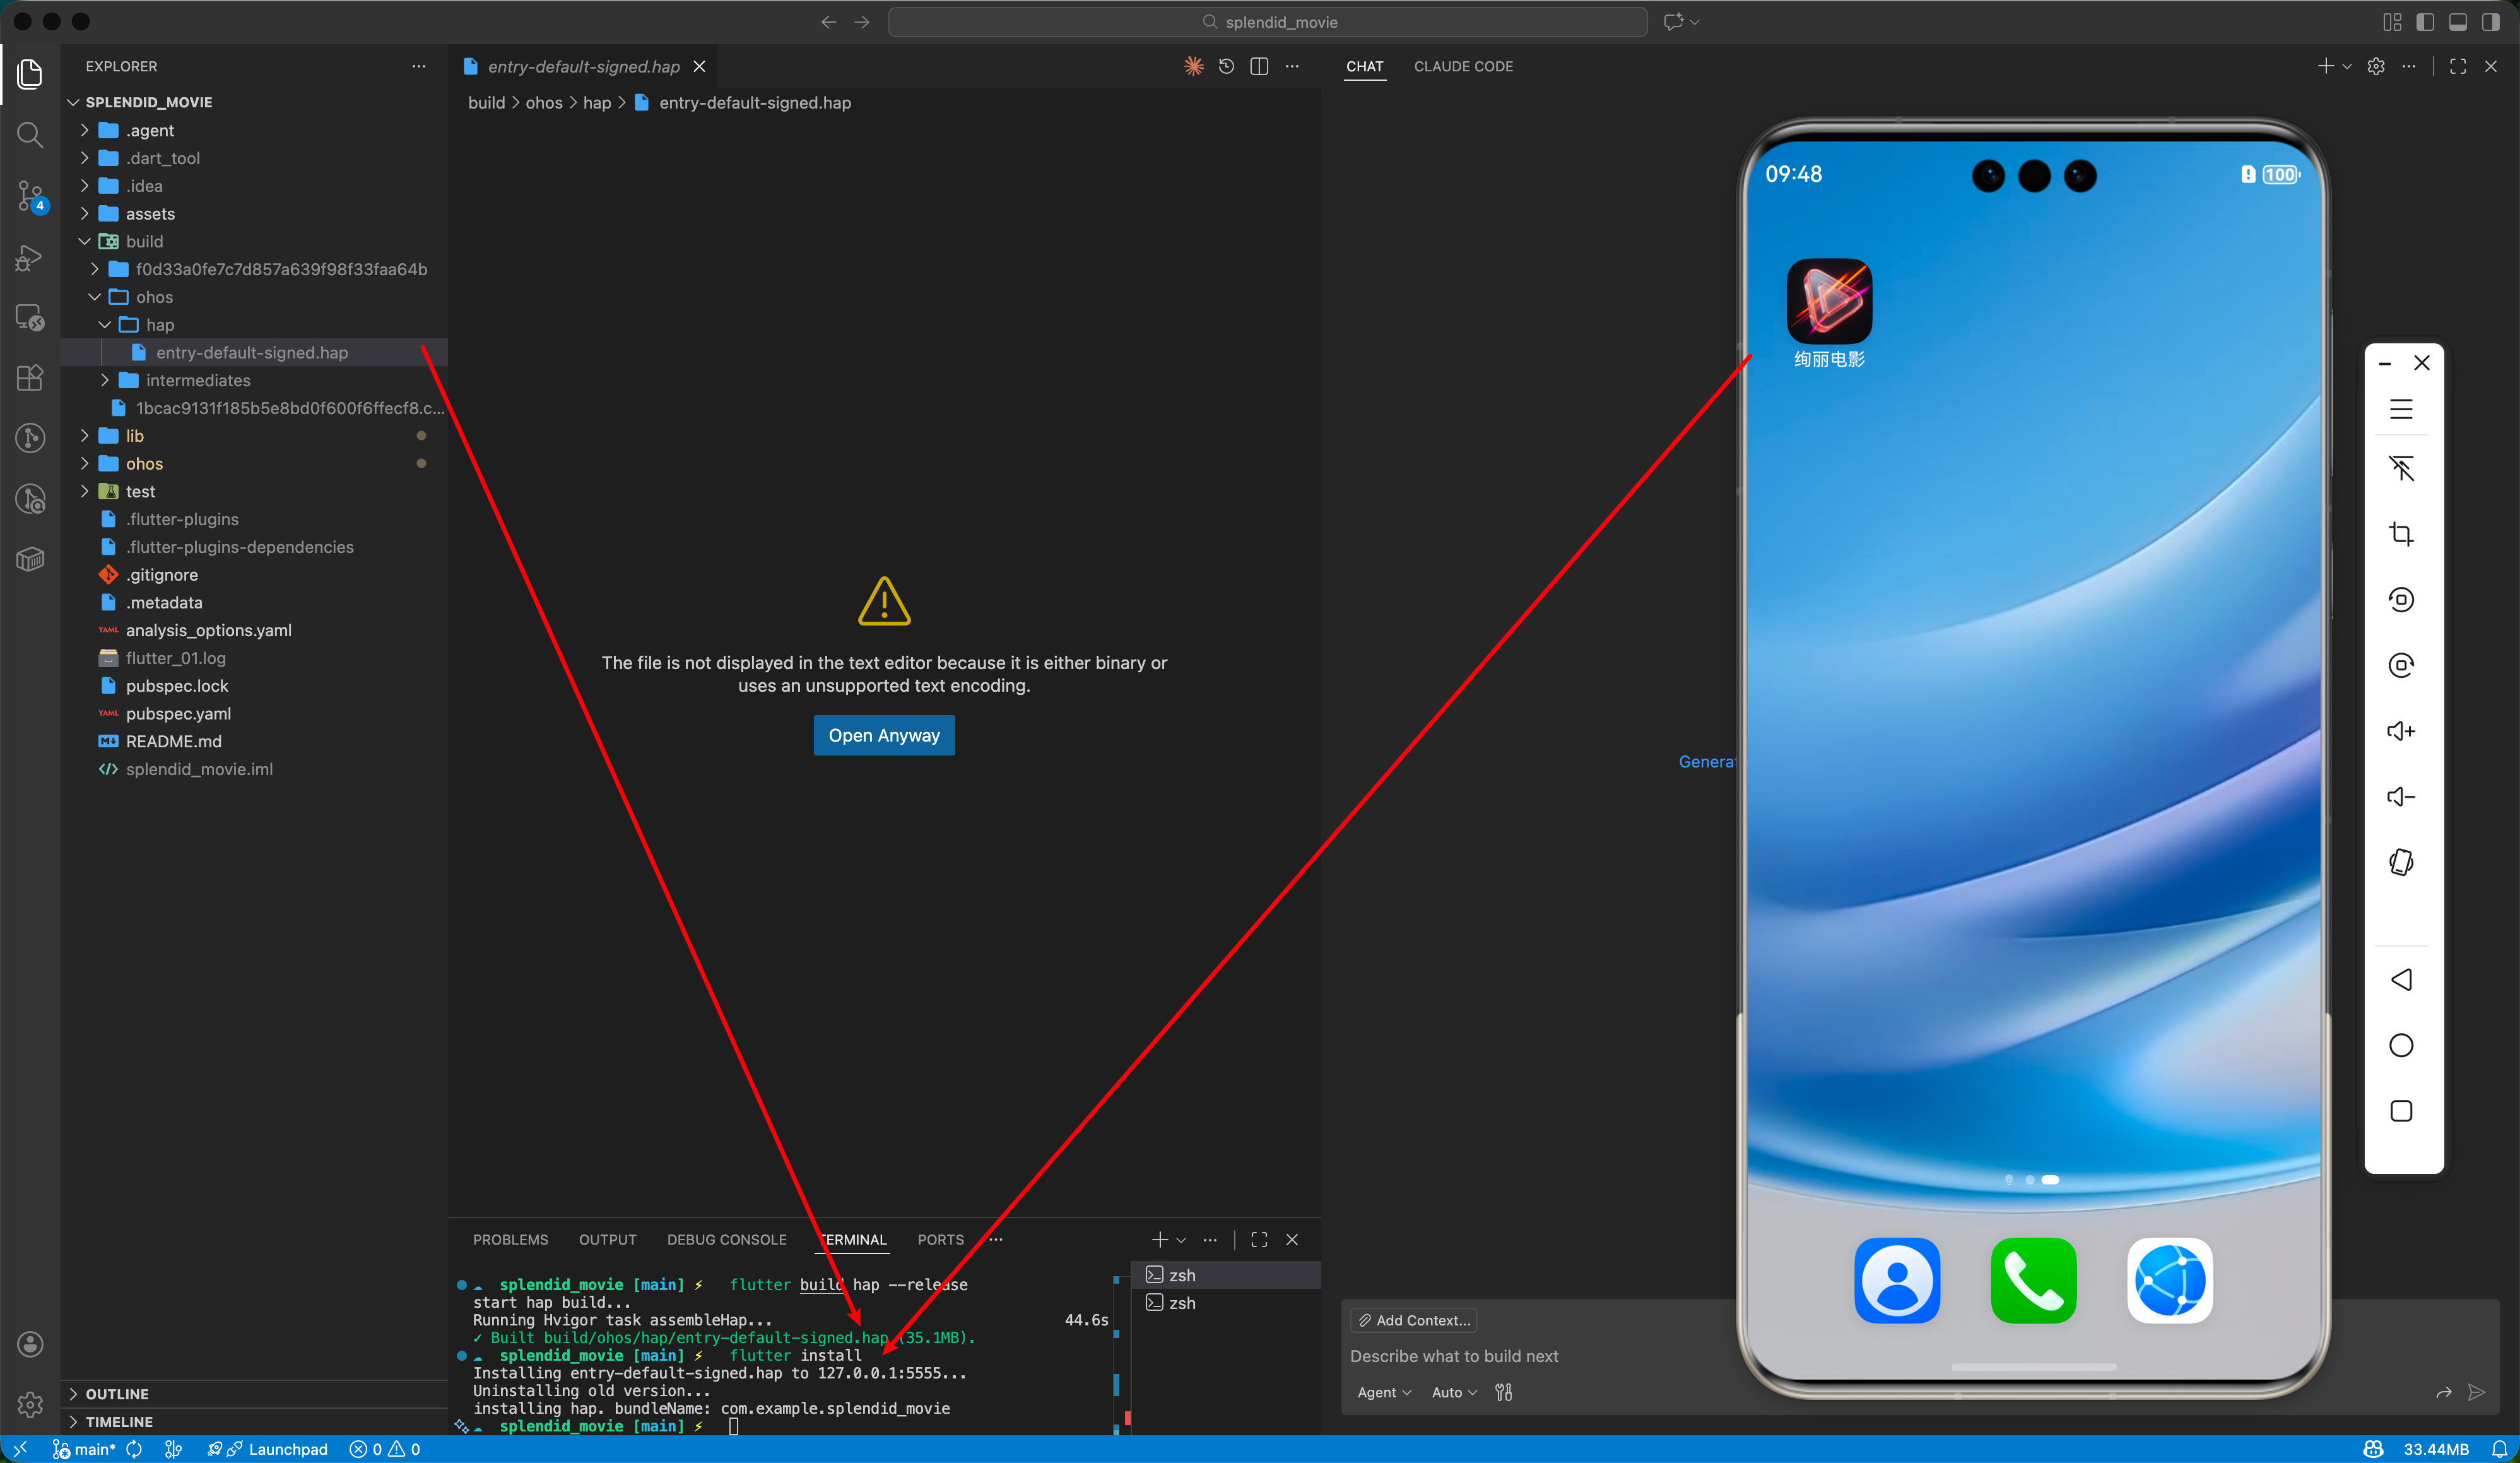Screen dimensions: 2520x1463
Task: Expand the OUTLINE section
Action: (117, 1394)
